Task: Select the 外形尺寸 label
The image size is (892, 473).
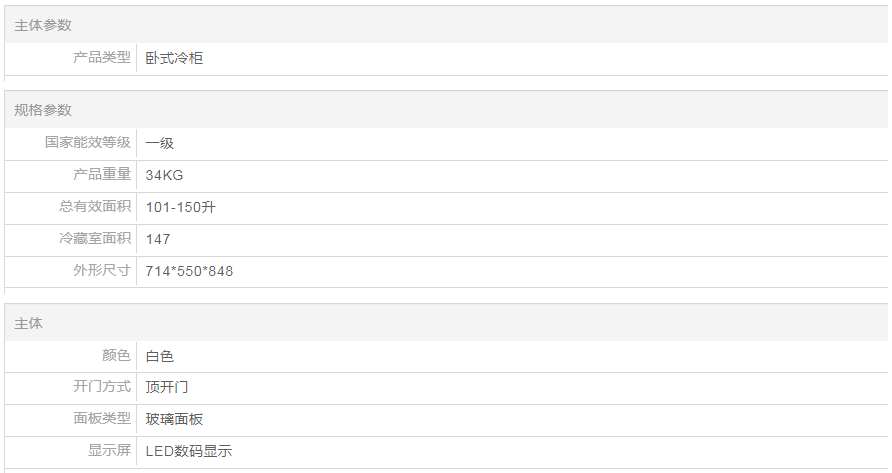Action: [102, 271]
